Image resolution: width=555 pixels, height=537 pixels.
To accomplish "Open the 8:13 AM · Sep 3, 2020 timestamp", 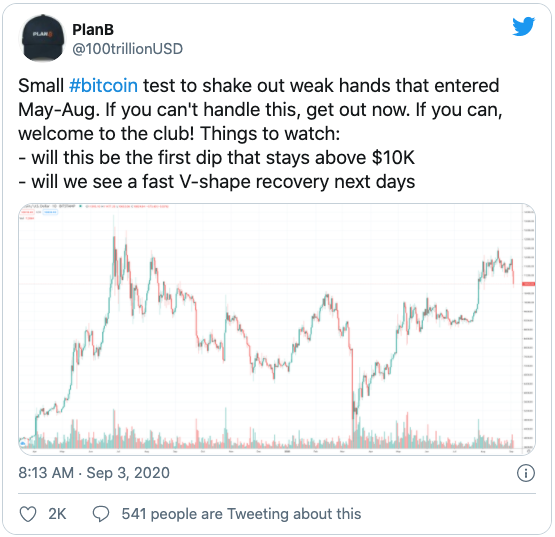I will [x=94, y=473].
